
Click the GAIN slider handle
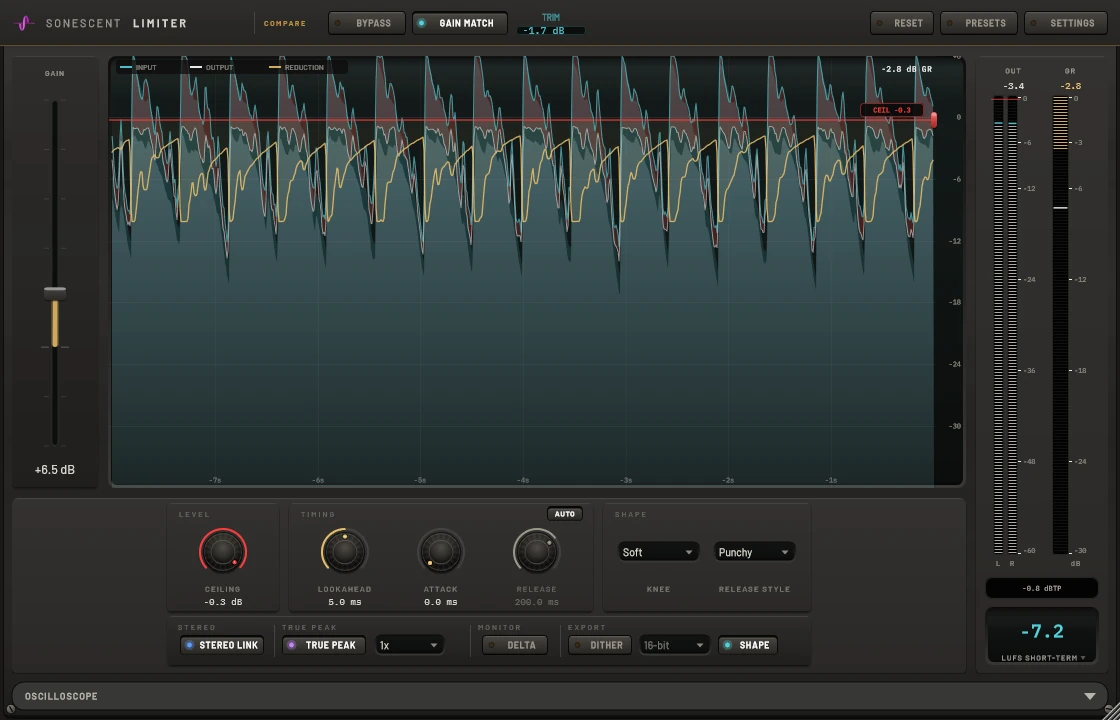click(x=55, y=293)
